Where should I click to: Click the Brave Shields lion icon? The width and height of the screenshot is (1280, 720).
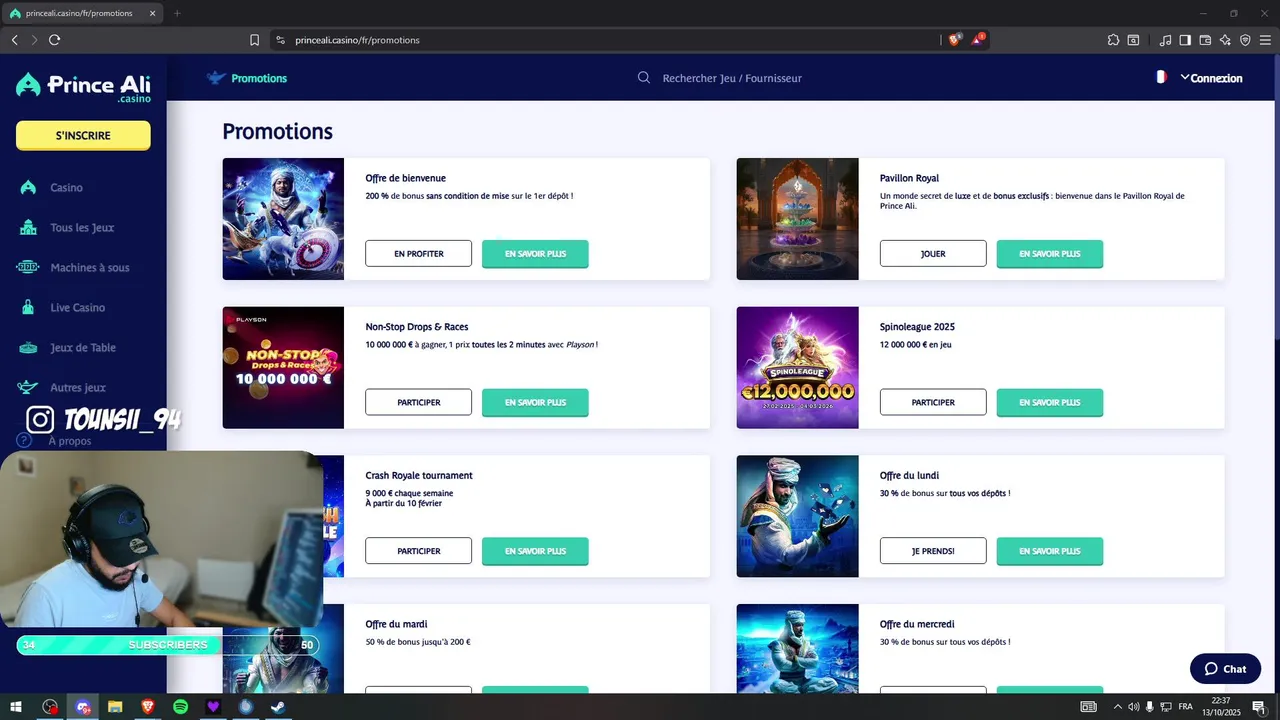(955, 39)
